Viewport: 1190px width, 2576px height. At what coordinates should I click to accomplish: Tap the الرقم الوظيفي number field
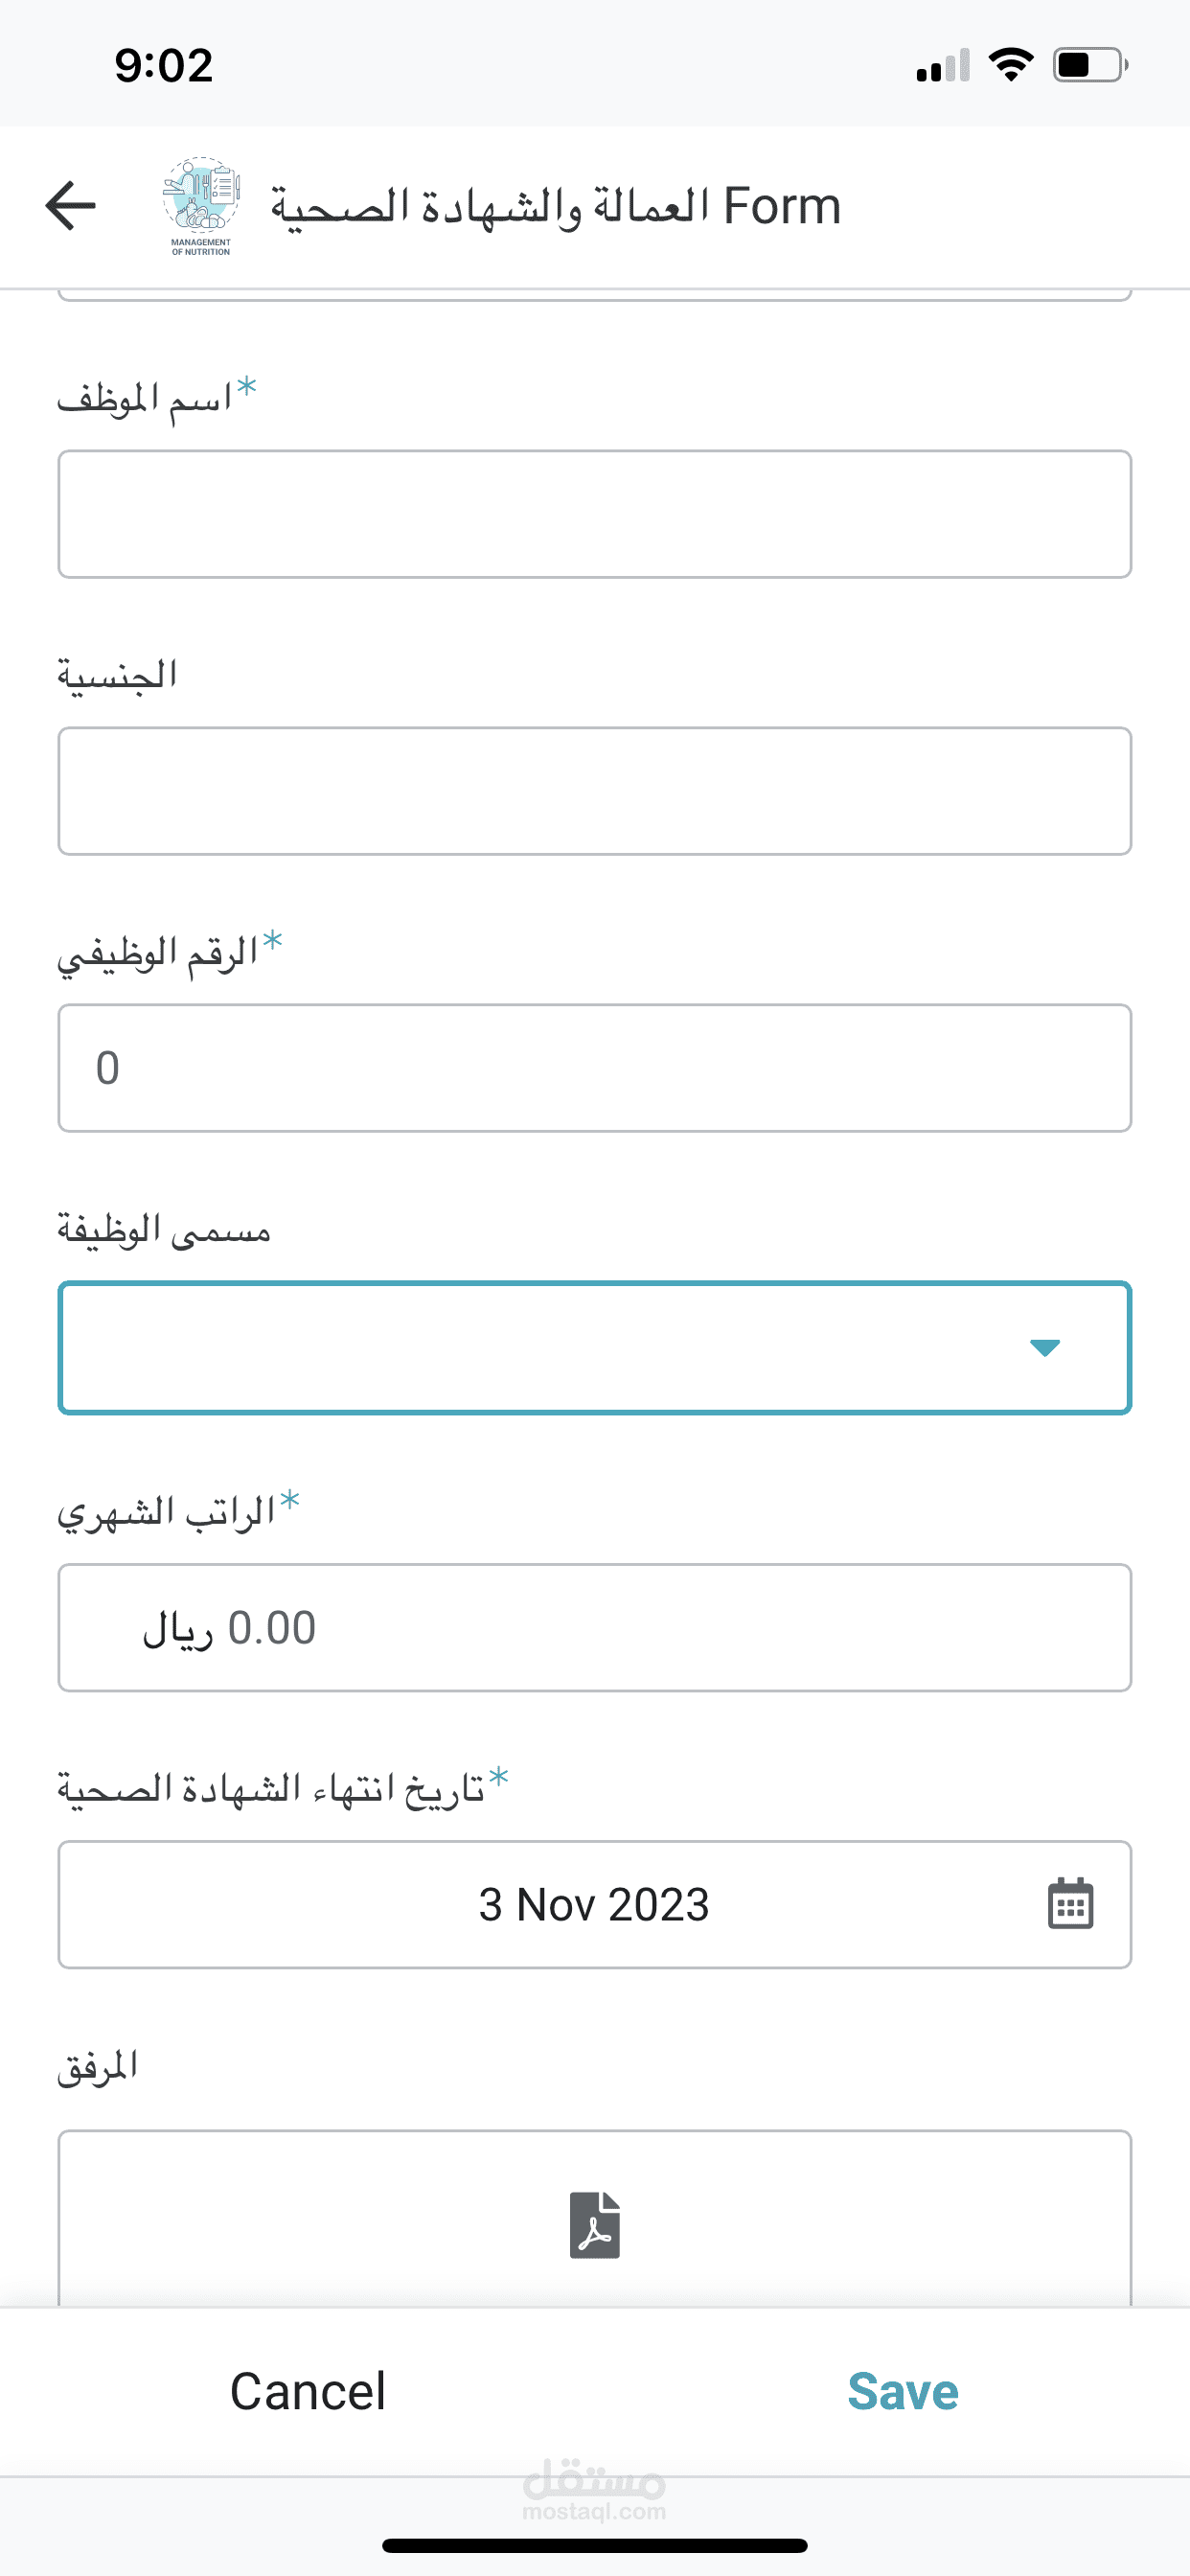click(594, 1068)
